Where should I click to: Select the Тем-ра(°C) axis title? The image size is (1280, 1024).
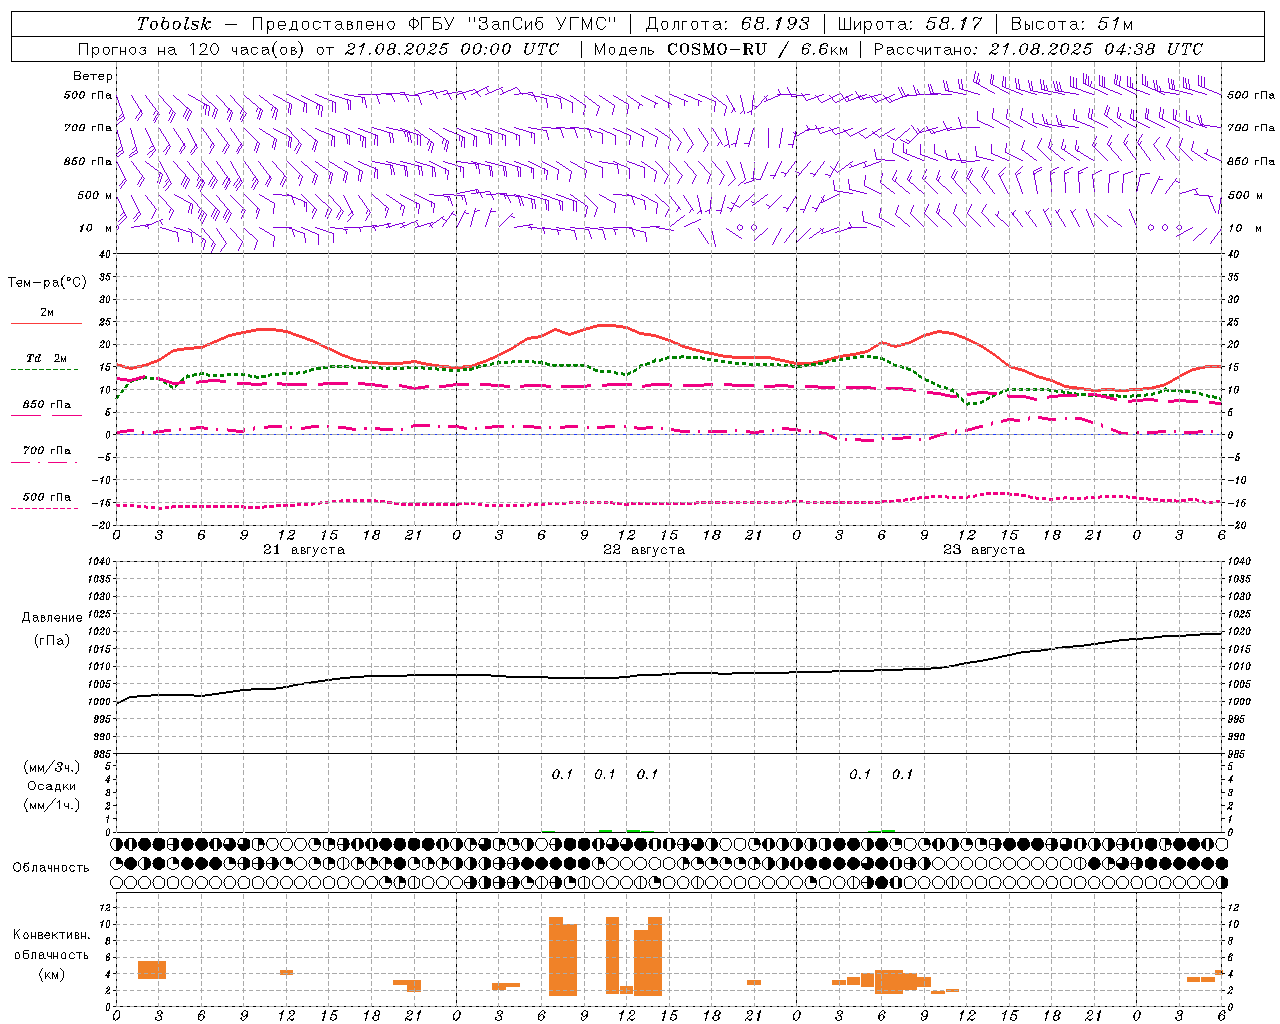point(47,283)
